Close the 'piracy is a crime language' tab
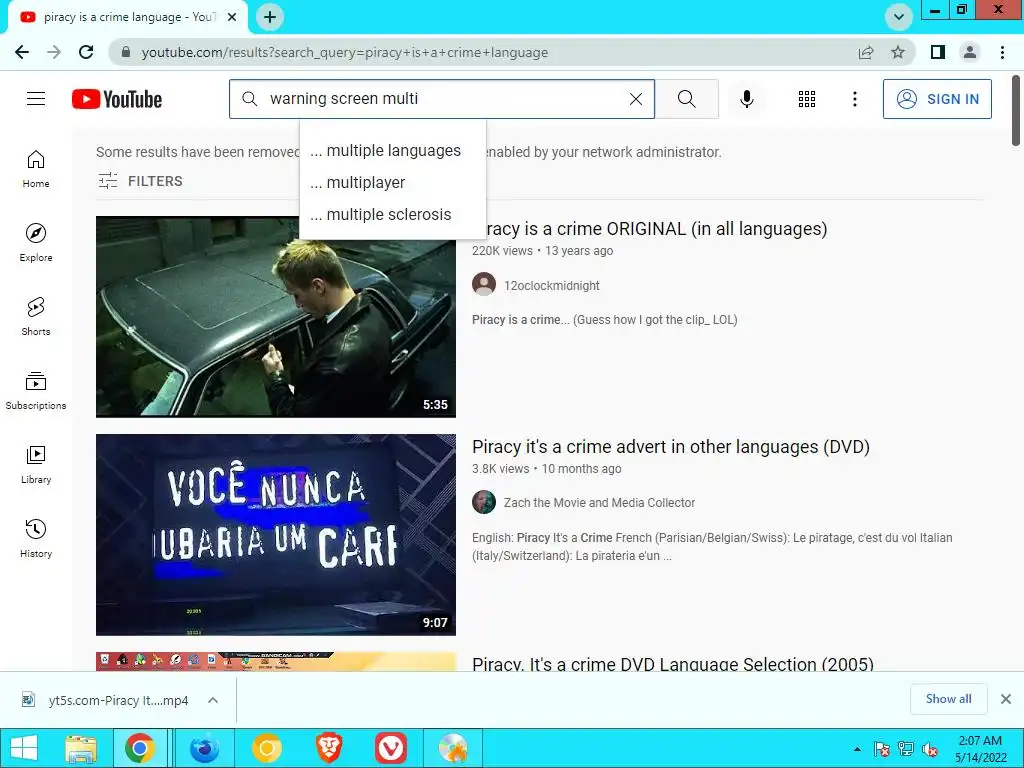 pos(232,17)
